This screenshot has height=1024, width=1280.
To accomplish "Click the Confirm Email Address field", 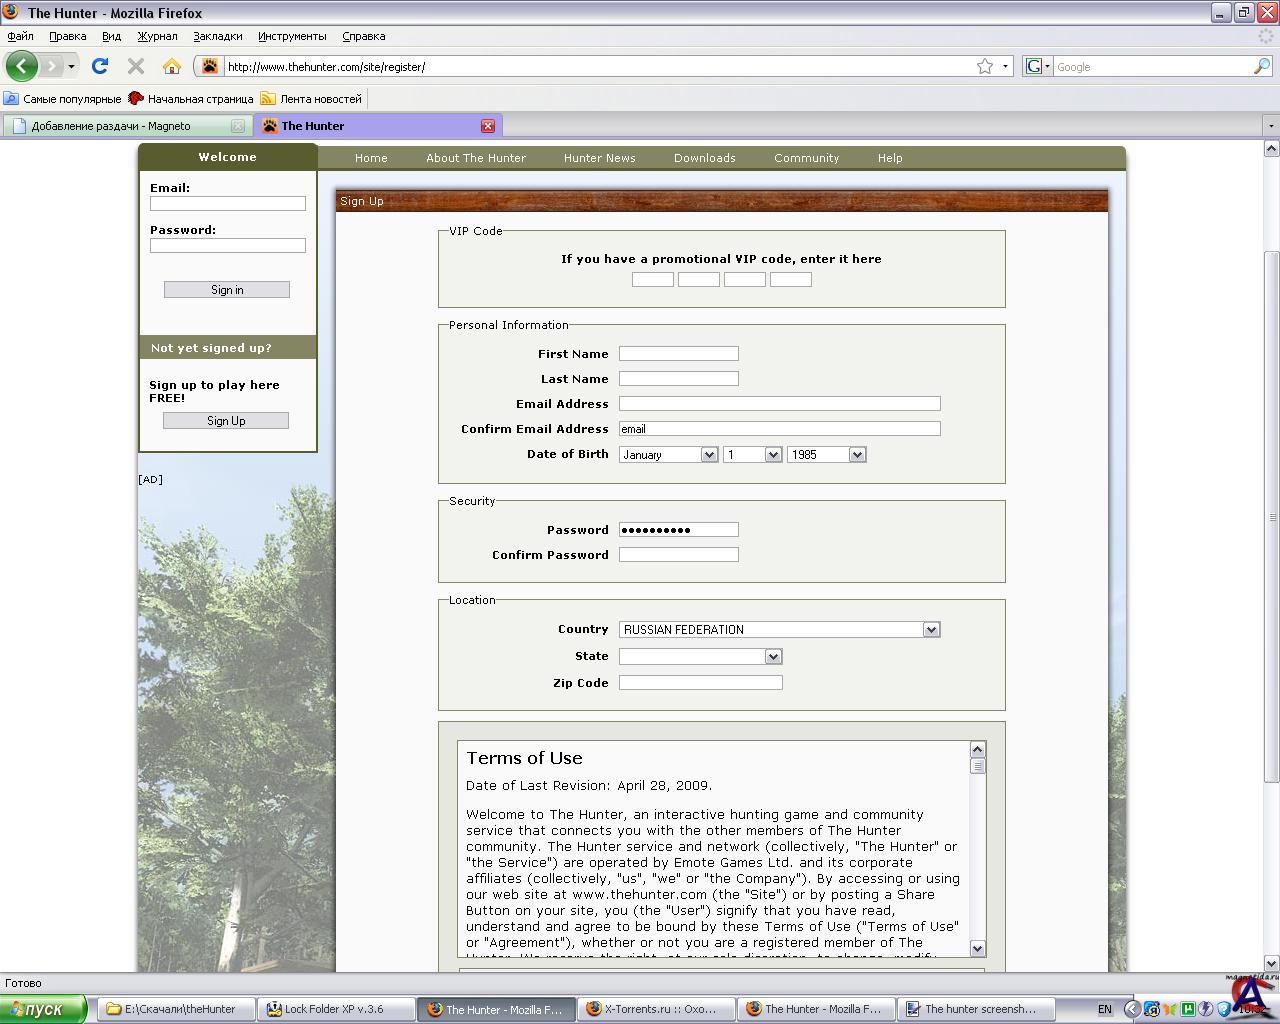I will pos(780,428).
